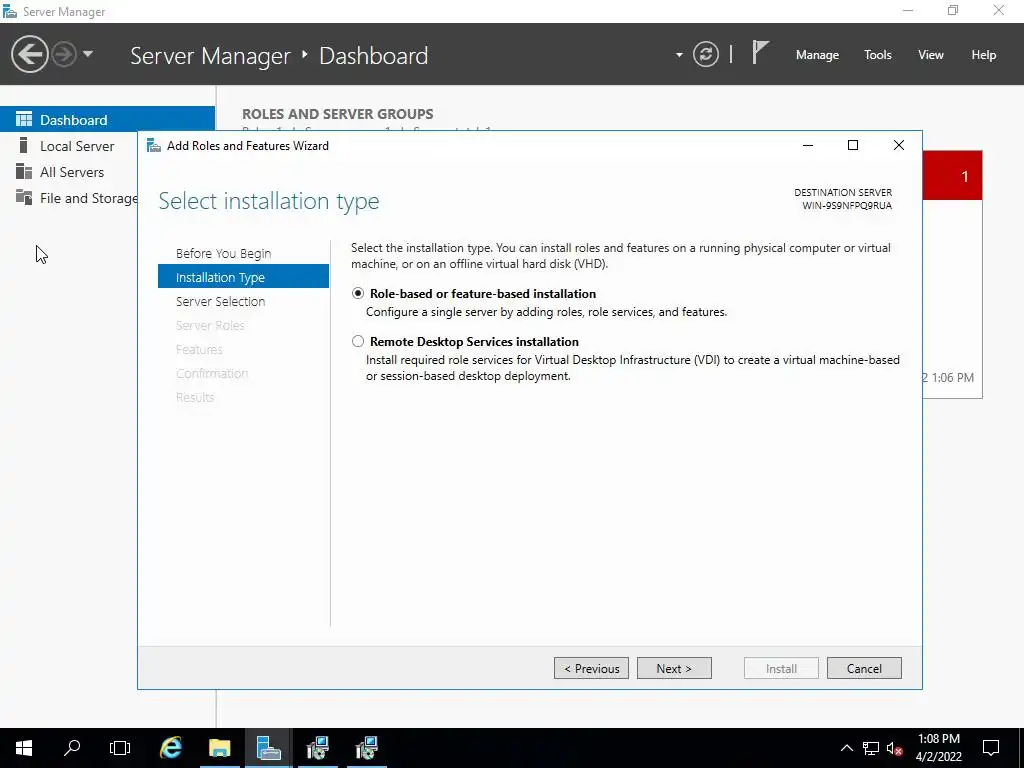Click the ROLES AND SERVER GROUPS heading
Viewport: 1024px width, 768px height.
coord(338,114)
